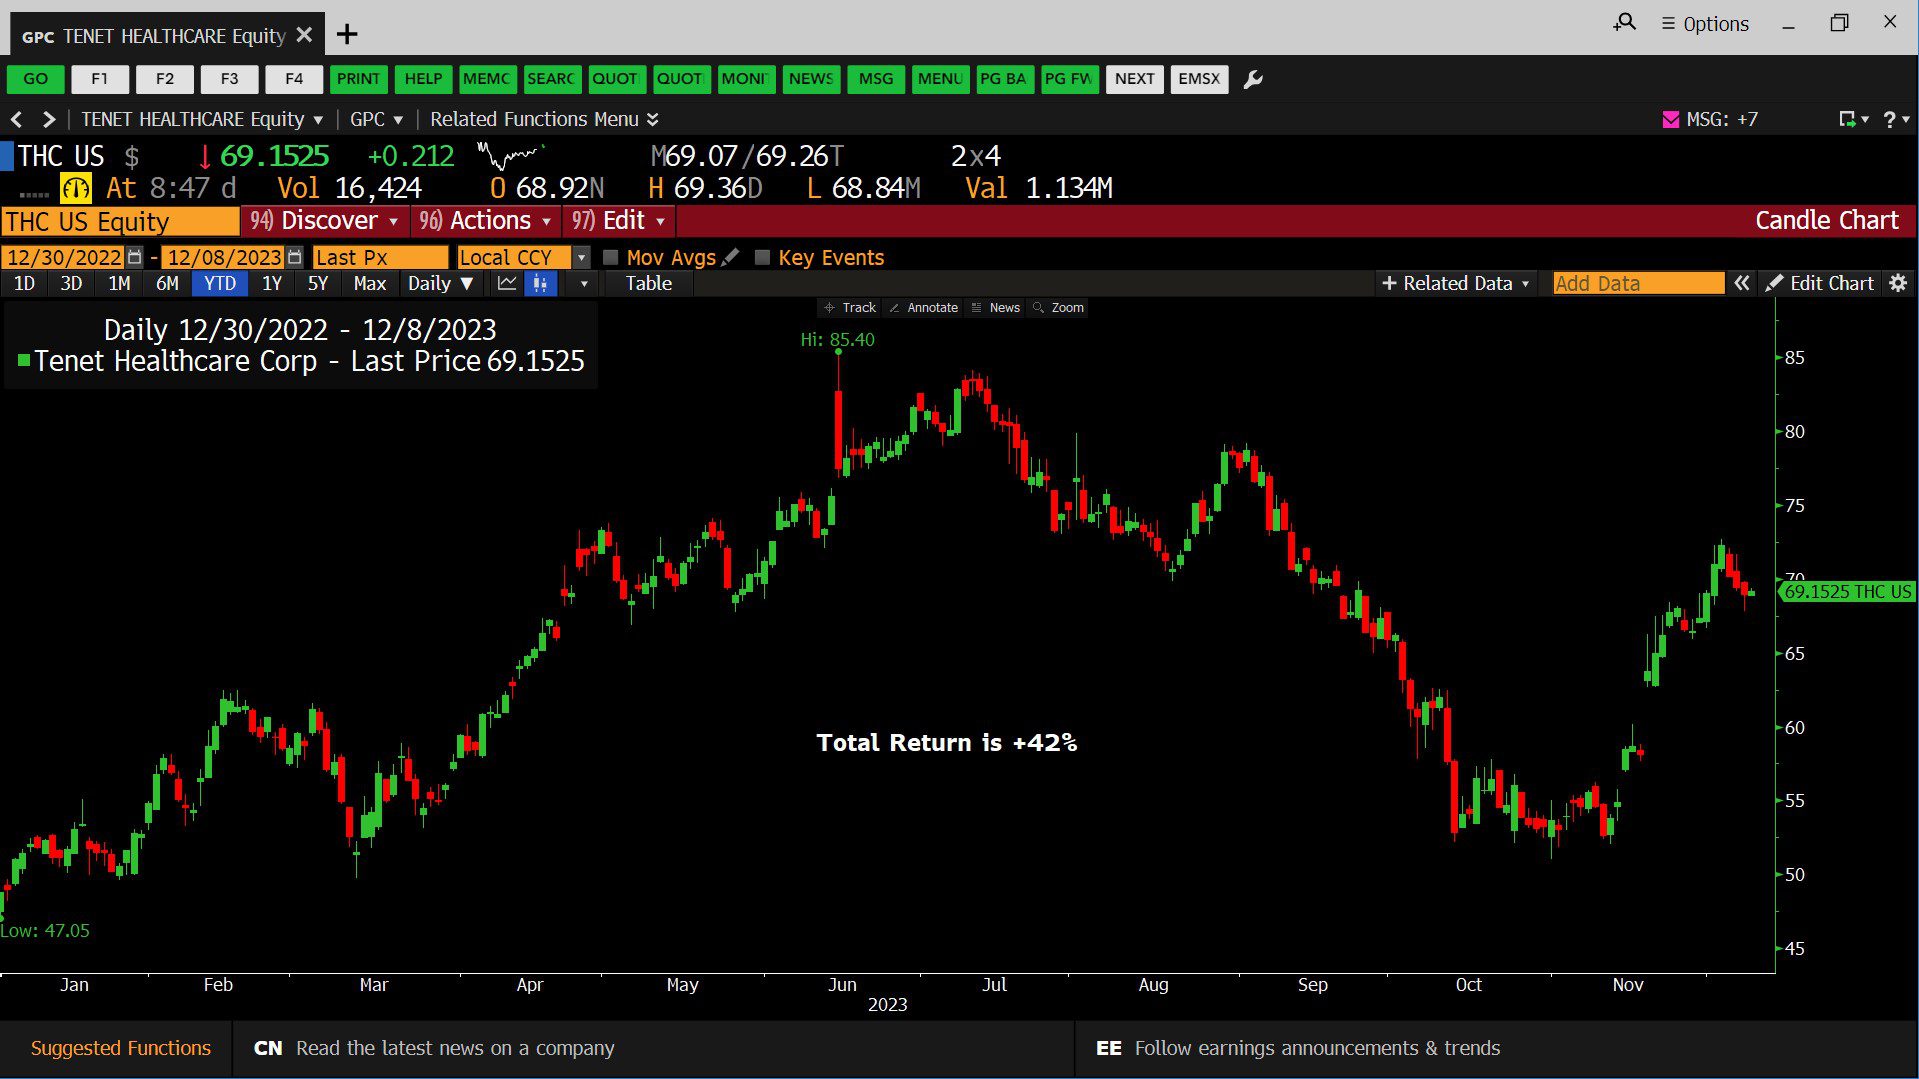Click the yellow gauge icon beside At 8:47
Viewport: 1919px width, 1079px height.
point(76,188)
